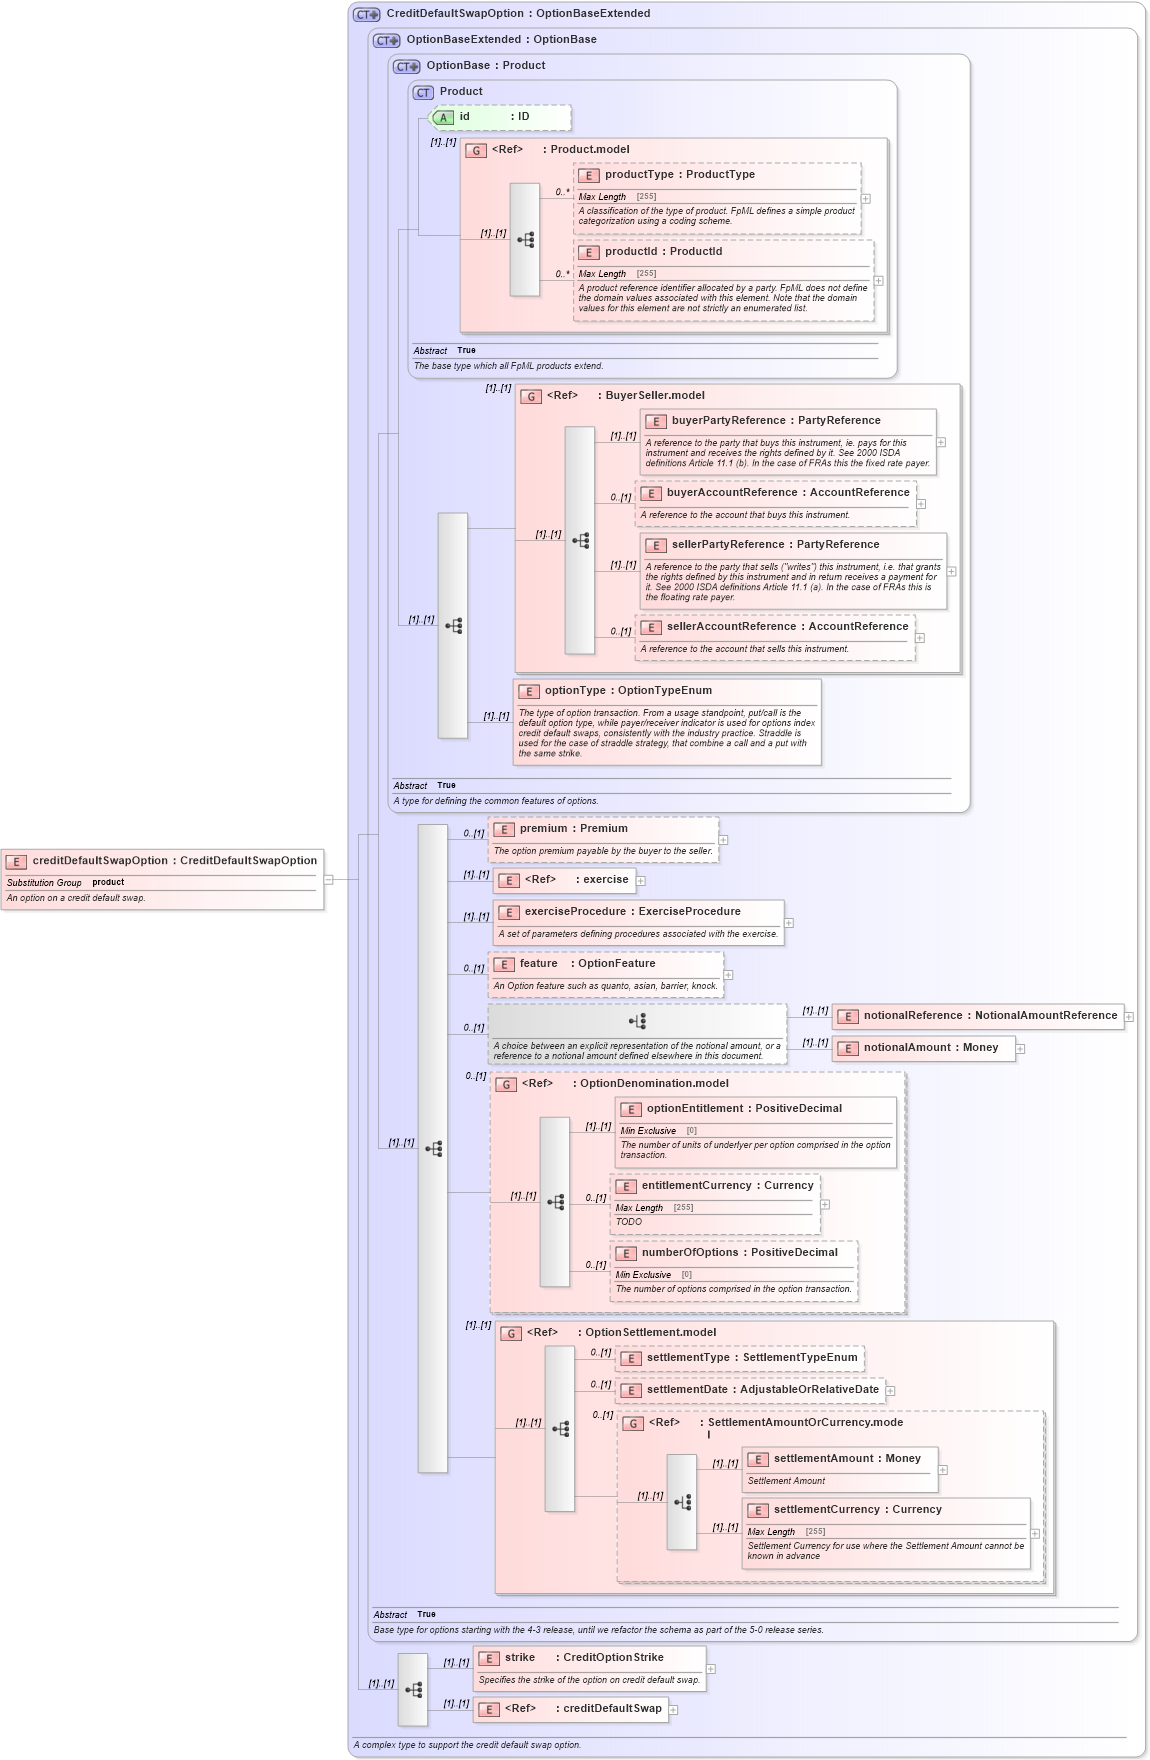This screenshot has height=1760, width=1150.
Task: Click the sequence compositor icon inside Product.model
Action: pyautogui.click(x=525, y=240)
